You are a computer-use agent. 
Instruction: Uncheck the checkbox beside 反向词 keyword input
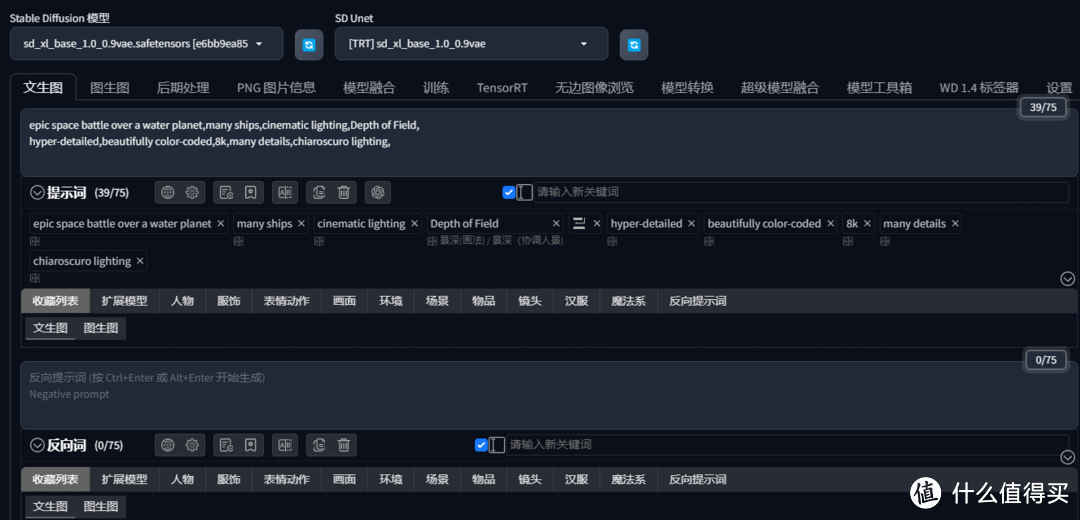481,445
